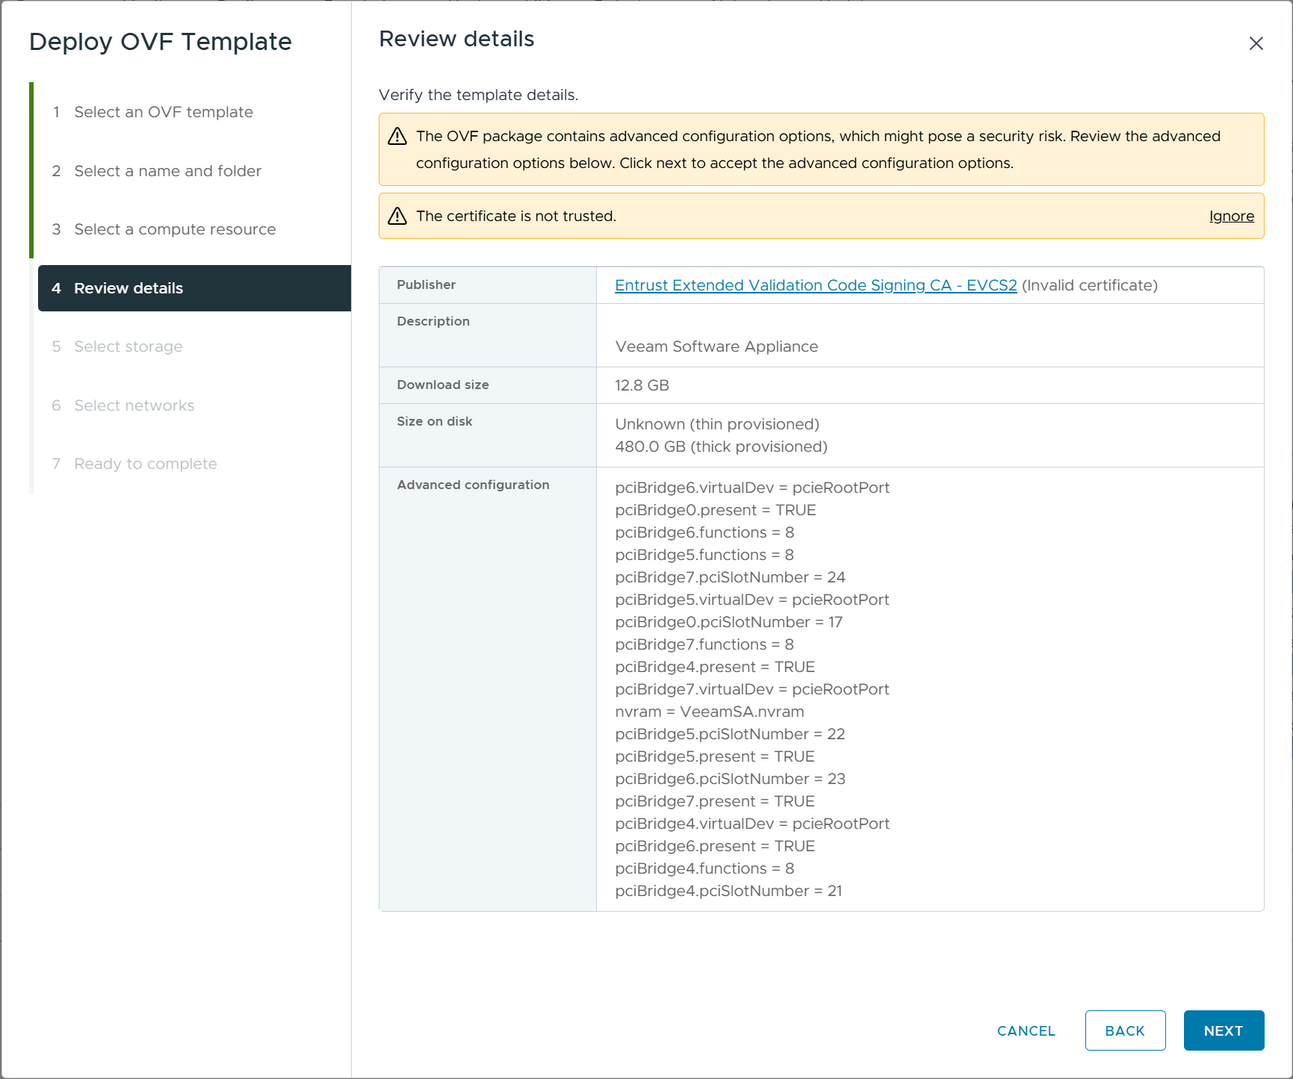Click the nvram = VeeamSA.nvram entry

(x=709, y=712)
